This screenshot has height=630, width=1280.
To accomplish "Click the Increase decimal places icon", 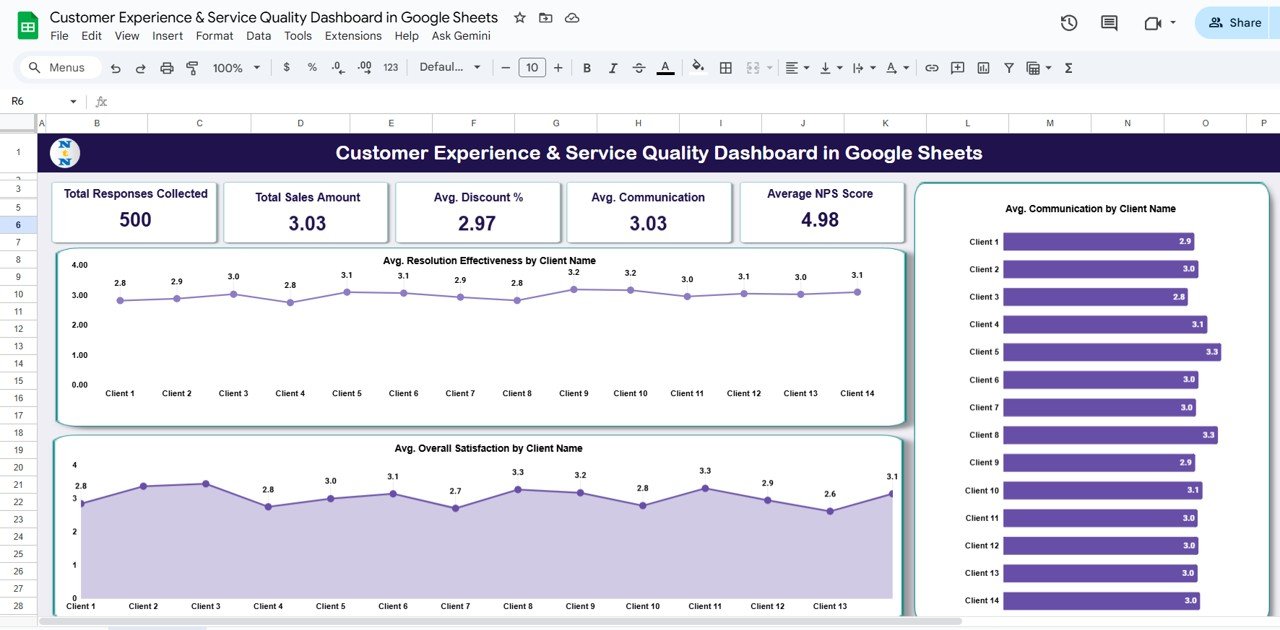I will [364, 67].
